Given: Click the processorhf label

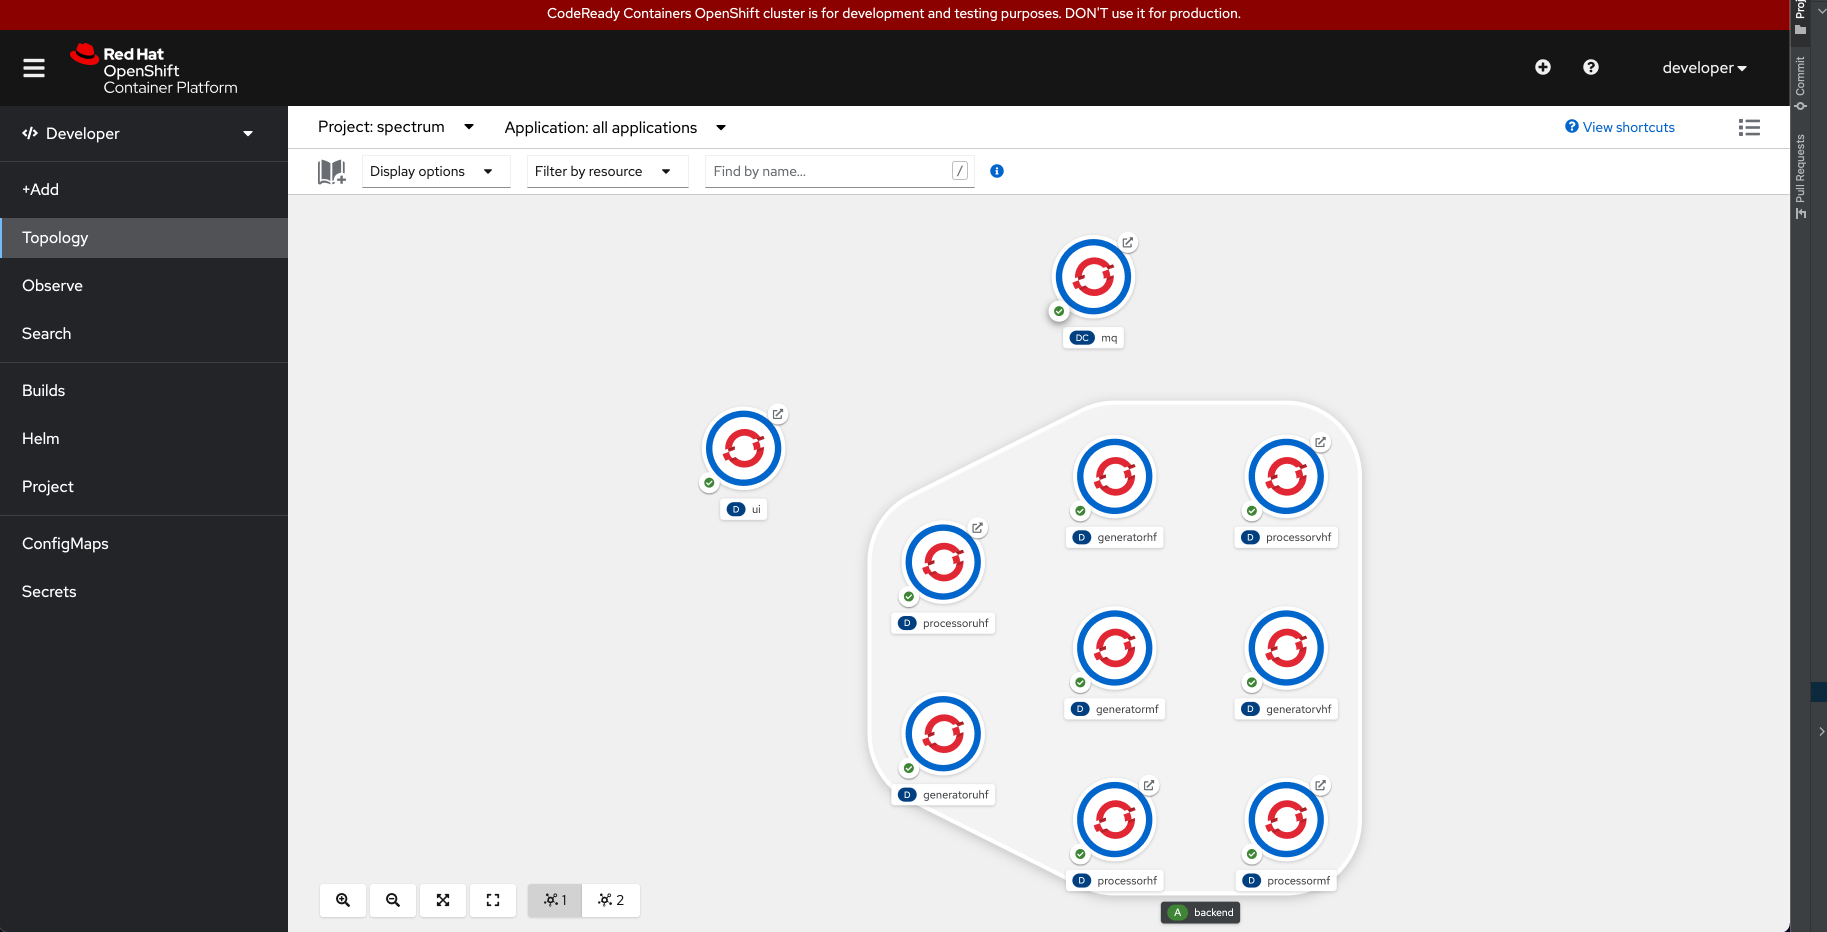Looking at the screenshot, I should point(1115,882).
